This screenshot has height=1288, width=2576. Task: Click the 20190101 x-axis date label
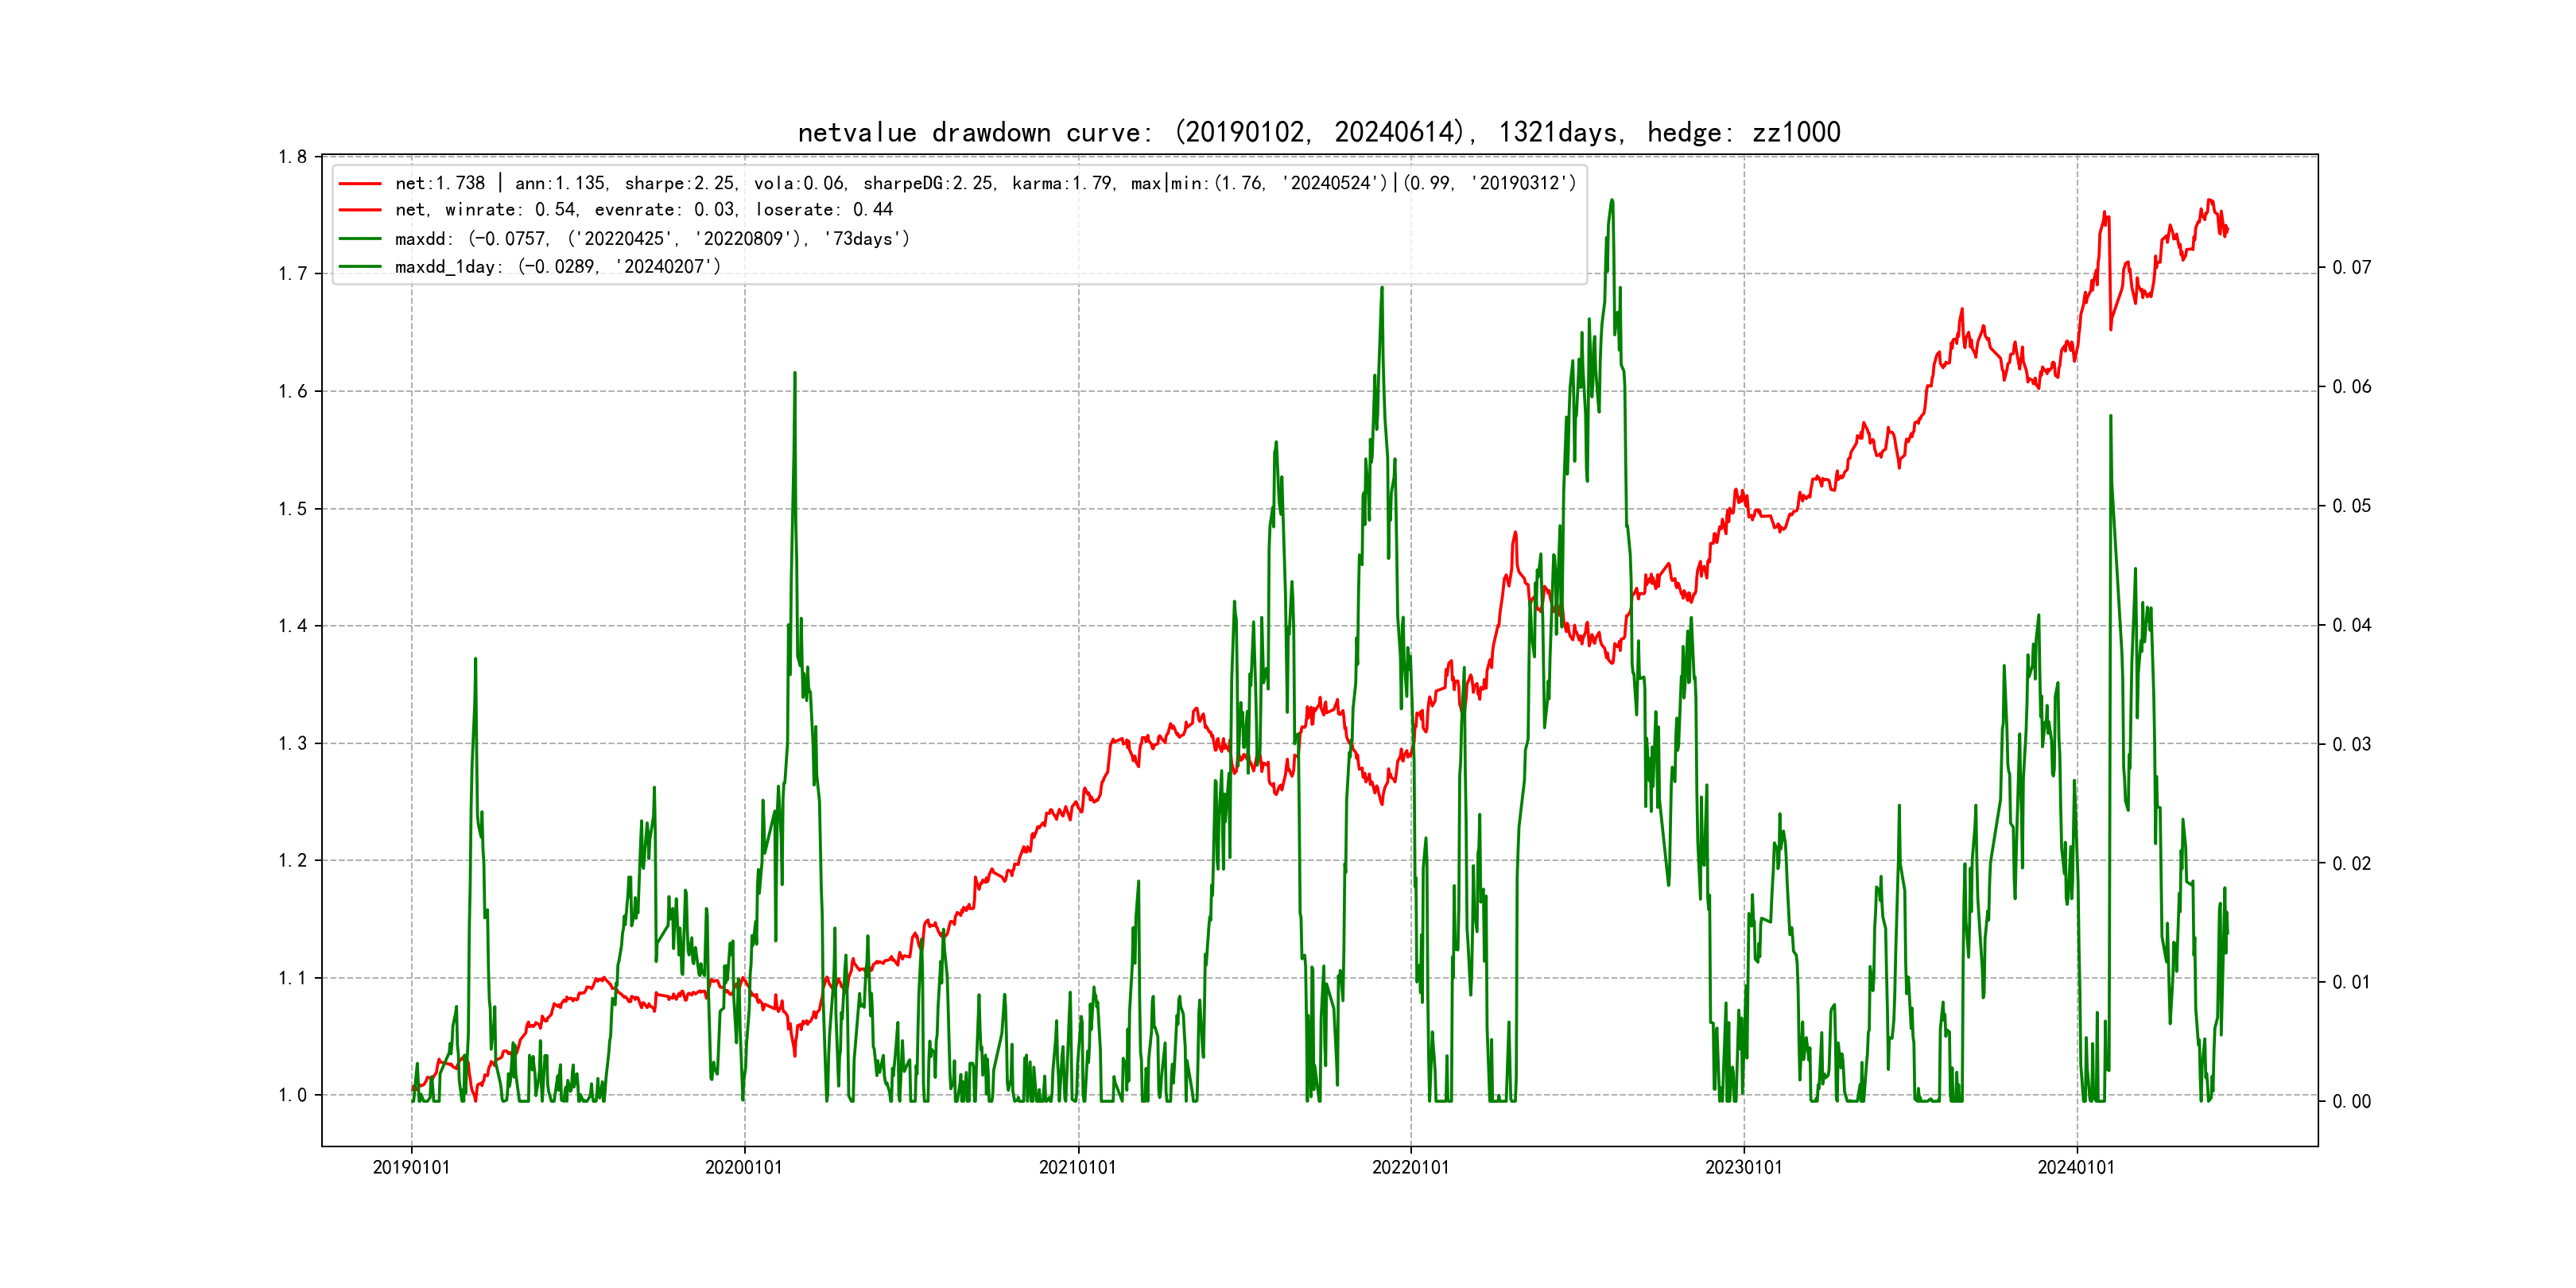click(x=411, y=1168)
